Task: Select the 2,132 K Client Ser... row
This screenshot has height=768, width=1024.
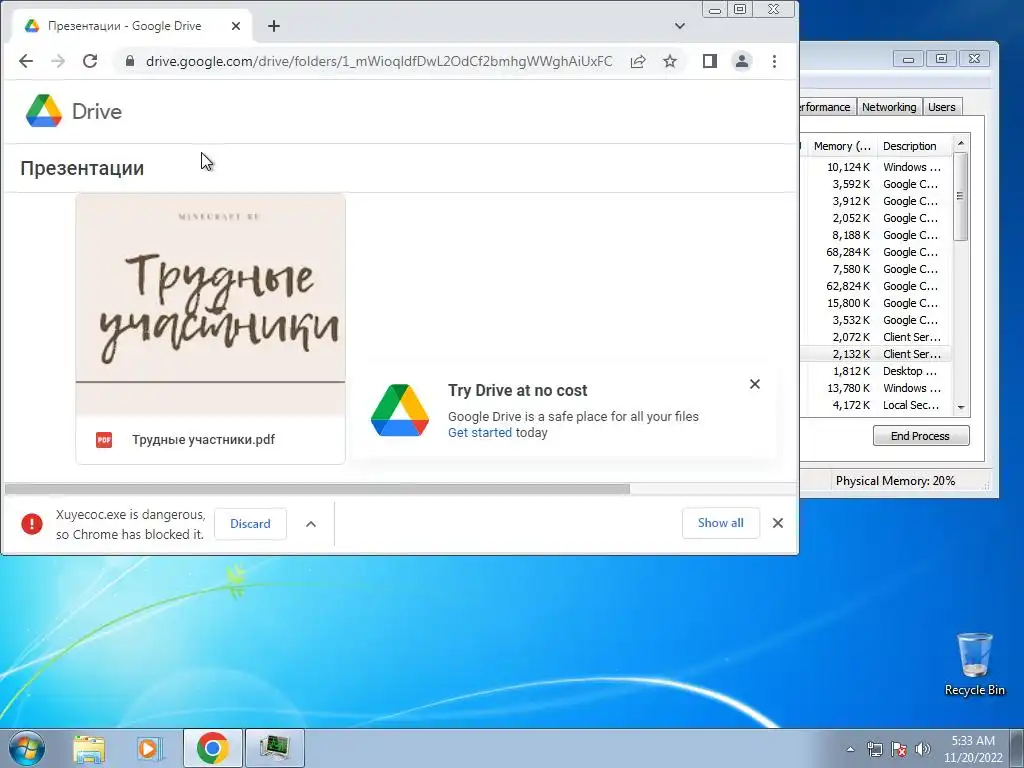Action: pos(875,354)
